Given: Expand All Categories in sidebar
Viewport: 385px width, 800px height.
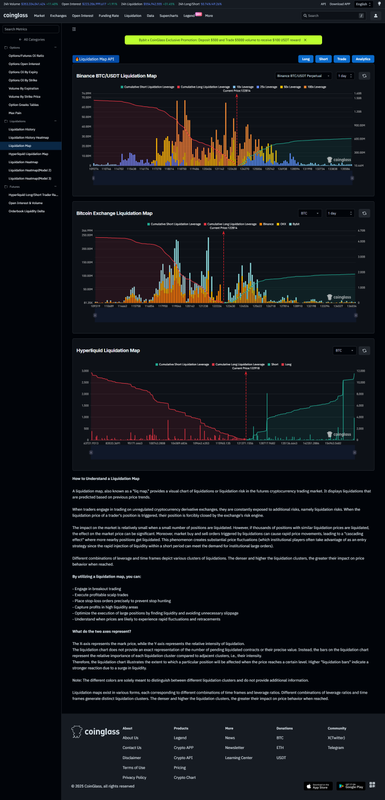Looking at the screenshot, I should (31, 39).
